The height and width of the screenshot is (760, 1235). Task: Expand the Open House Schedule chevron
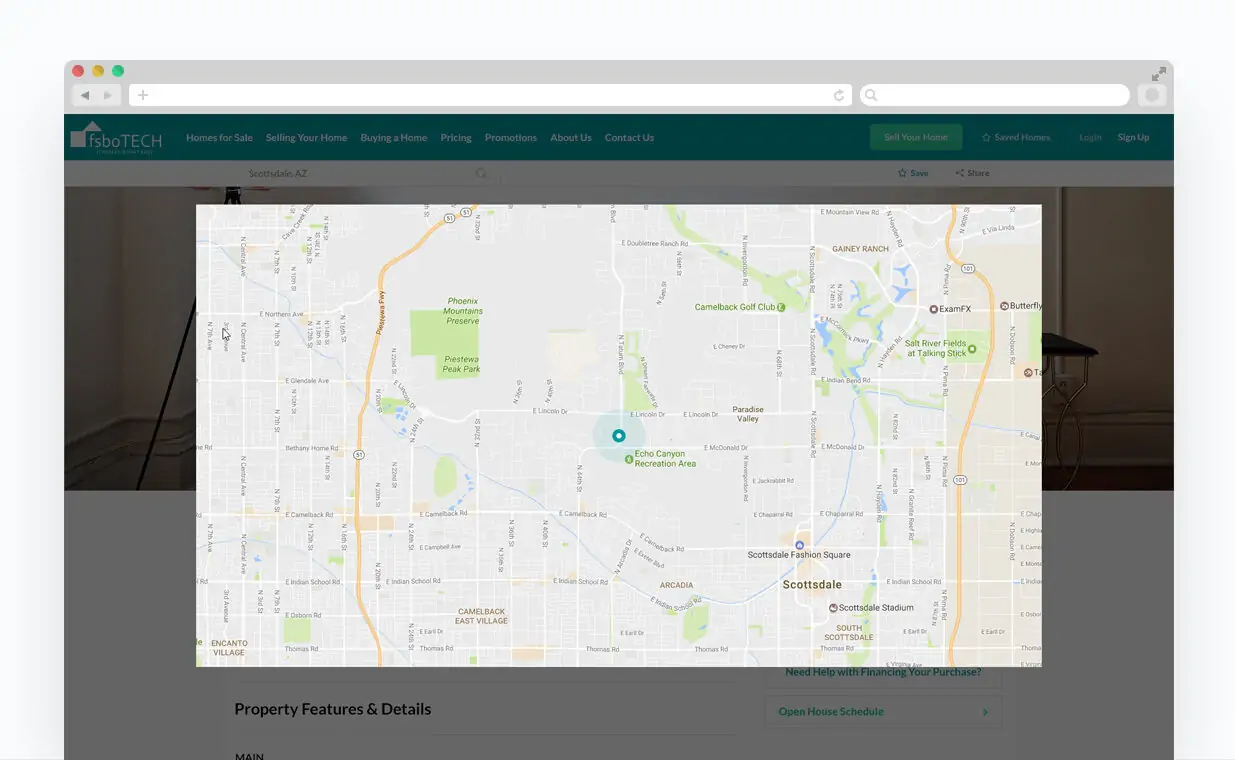pos(985,712)
